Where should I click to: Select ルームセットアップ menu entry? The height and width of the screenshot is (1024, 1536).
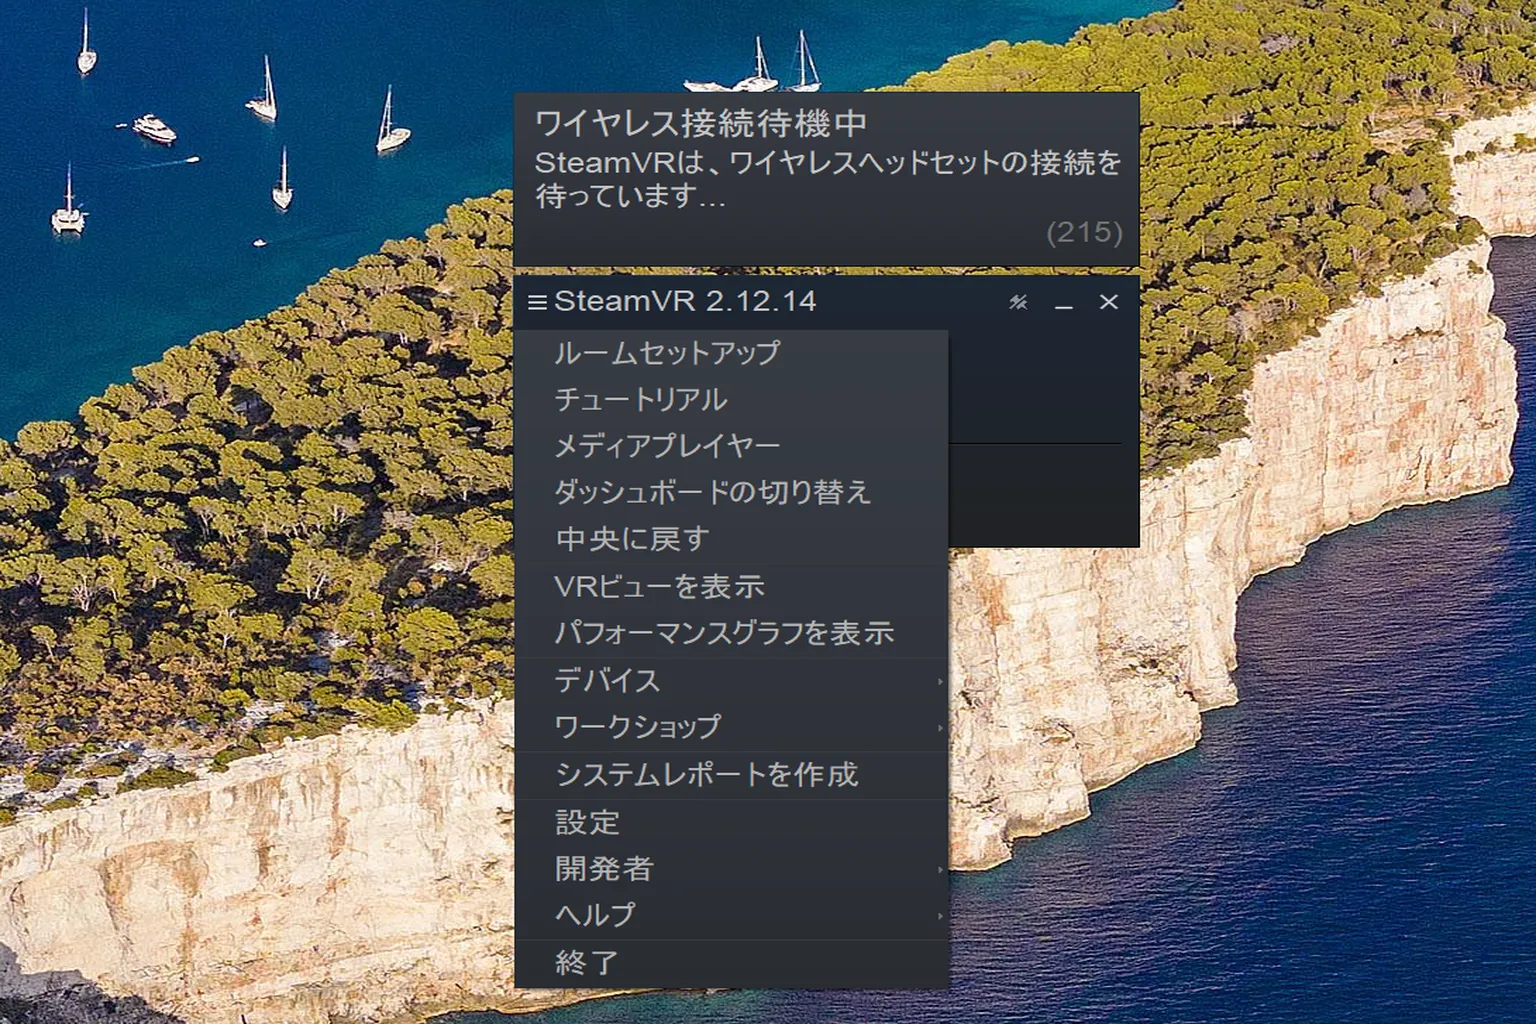click(x=731, y=353)
